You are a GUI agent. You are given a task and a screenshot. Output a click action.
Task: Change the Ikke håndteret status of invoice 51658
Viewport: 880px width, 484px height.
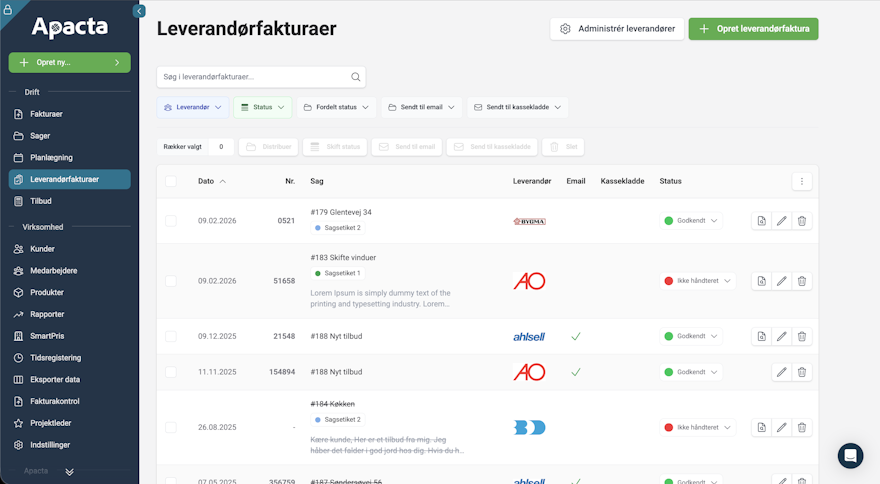click(x=698, y=282)
